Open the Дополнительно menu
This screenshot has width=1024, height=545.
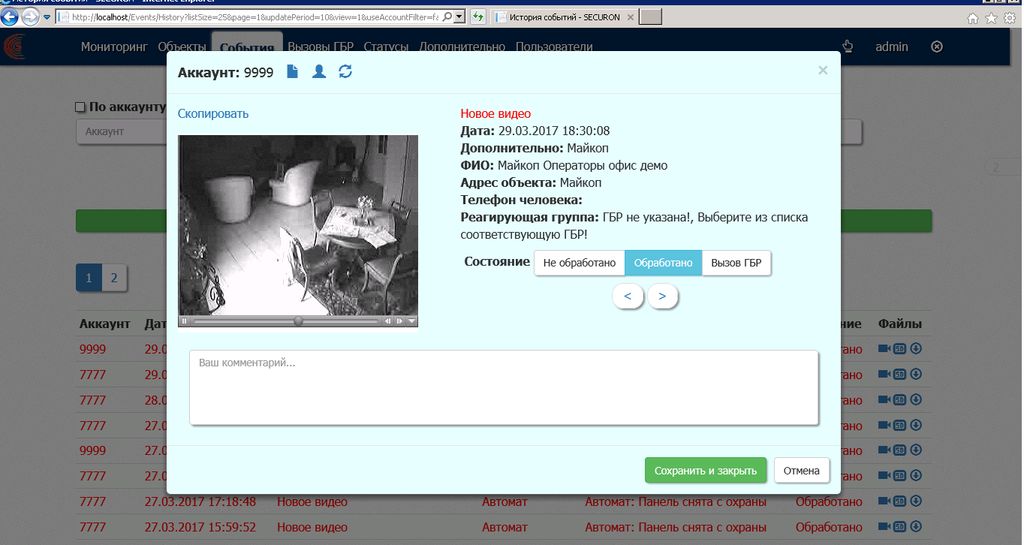[x=462, y=46]
